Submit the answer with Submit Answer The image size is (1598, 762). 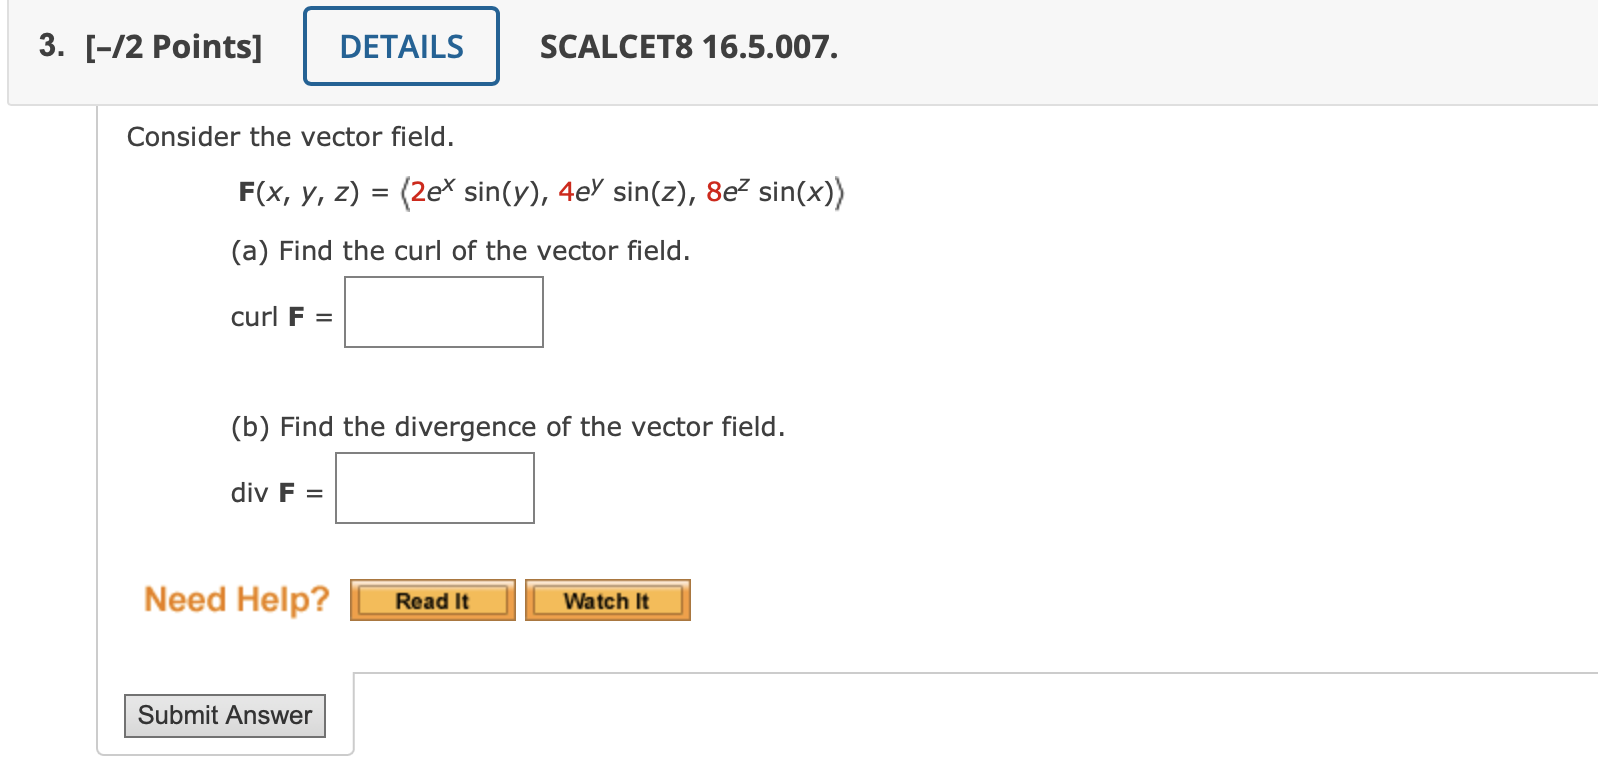pyautogui.click(x=225, y=716)
